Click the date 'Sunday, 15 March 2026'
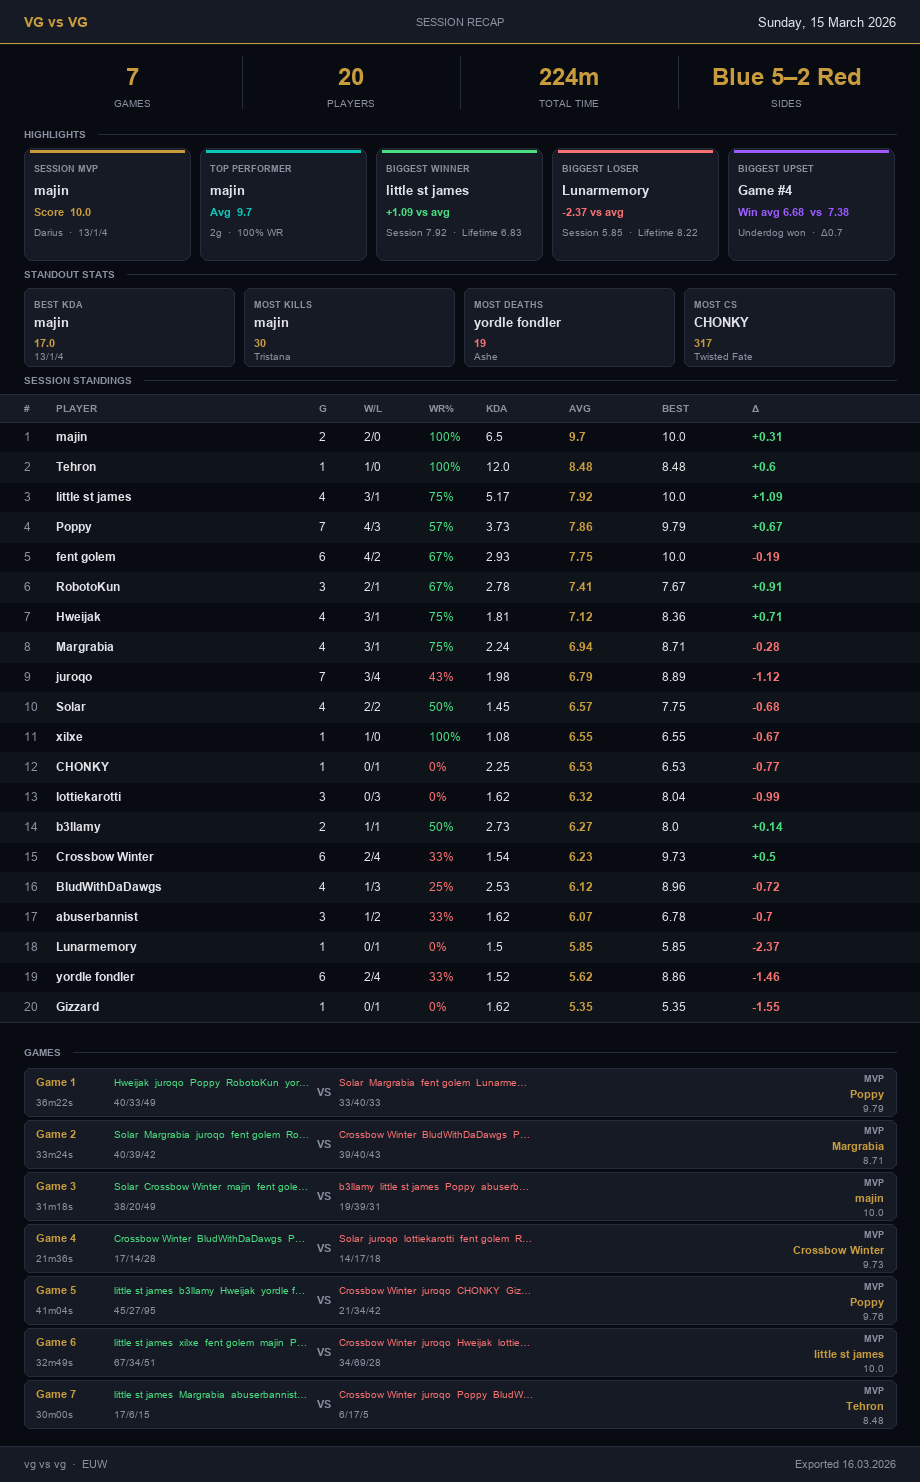This screenshot has width=920, height=1482. (x=827, y=22)
